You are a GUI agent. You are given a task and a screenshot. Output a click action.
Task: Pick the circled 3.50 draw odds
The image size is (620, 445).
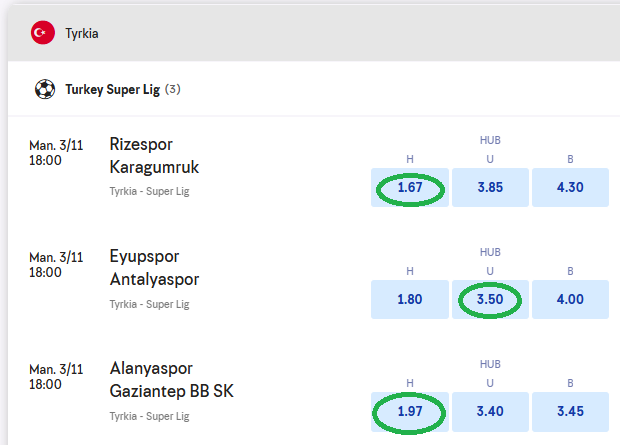pyautogui.click(x=490, y=299)
